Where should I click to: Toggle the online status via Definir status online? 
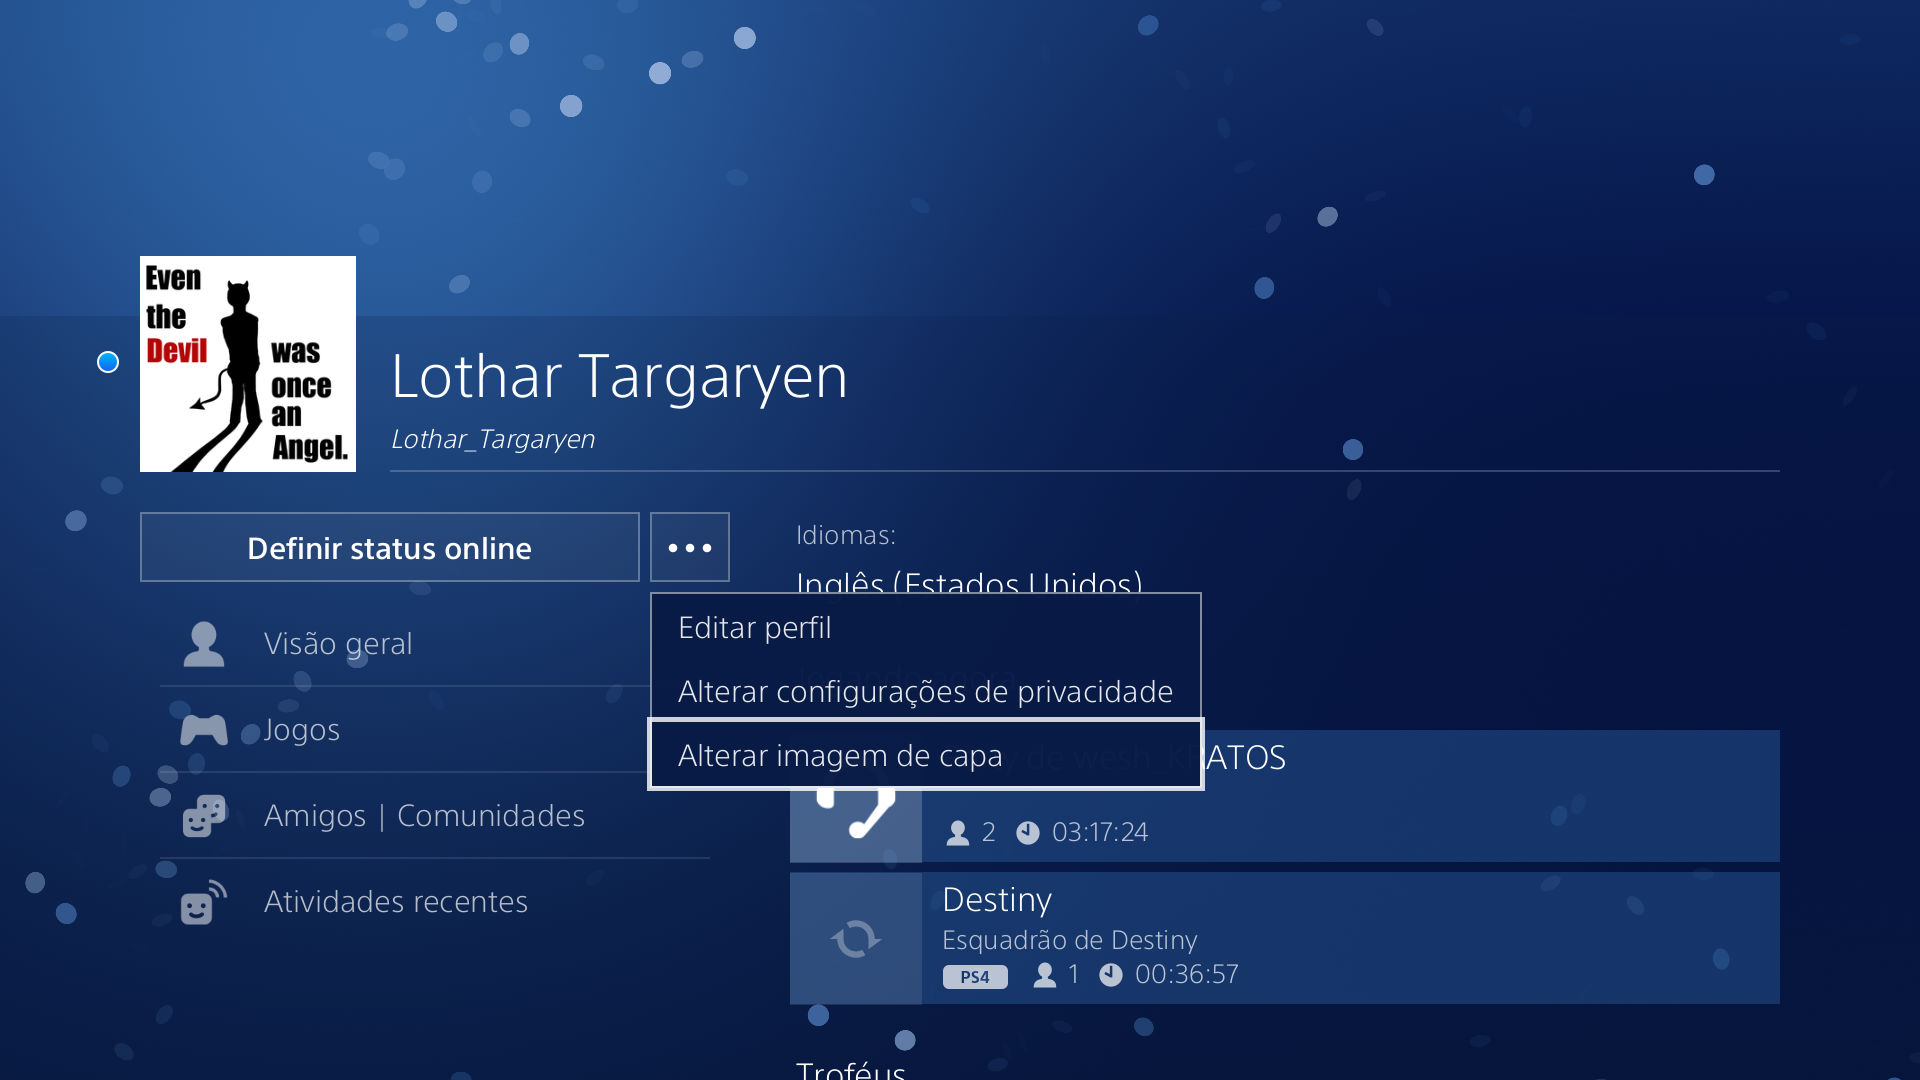click(x=389, y=547)
